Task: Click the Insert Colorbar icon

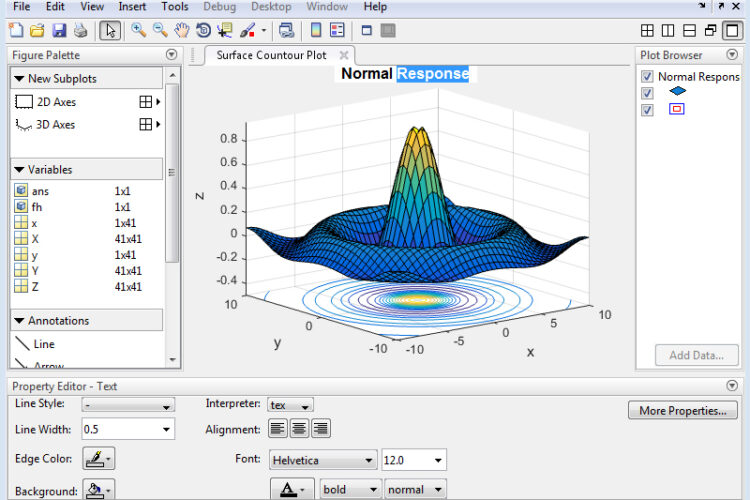Action: click(316, 31)
